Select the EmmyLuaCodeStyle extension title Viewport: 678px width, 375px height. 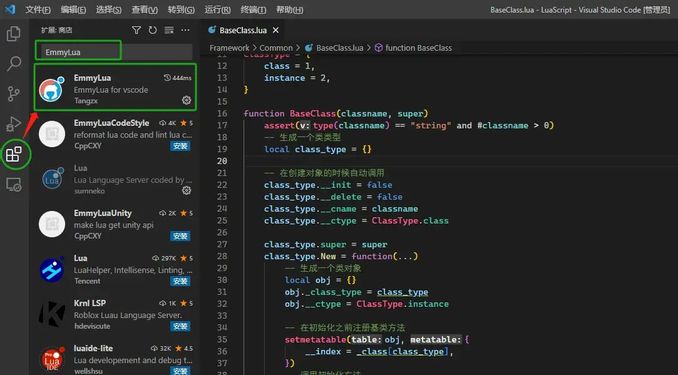click(x=111, y=123)
